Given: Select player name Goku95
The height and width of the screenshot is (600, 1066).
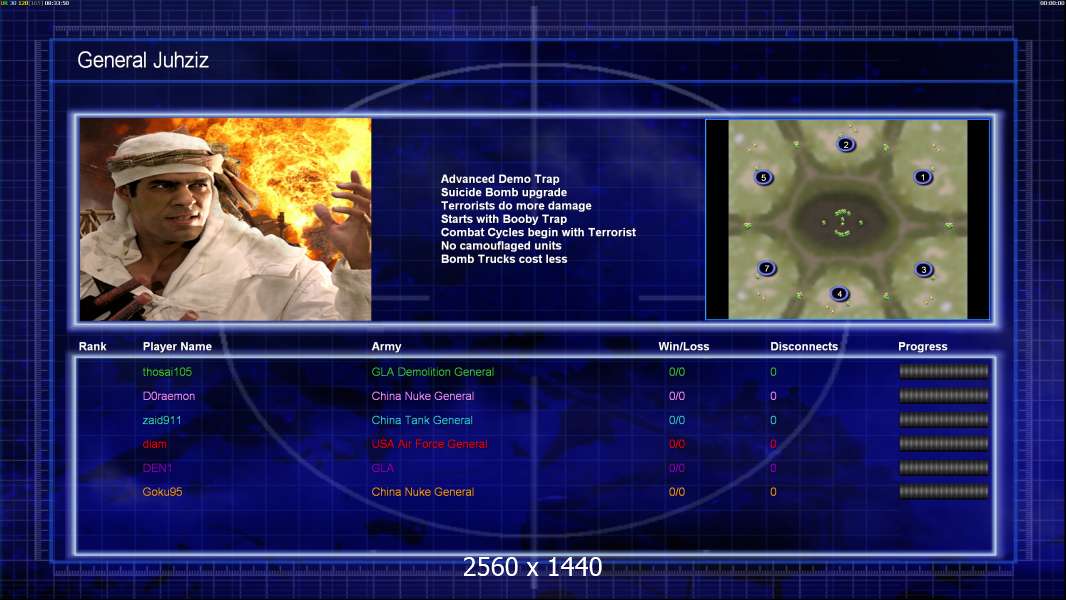Looking at the screenshot, I should (162, 492).
